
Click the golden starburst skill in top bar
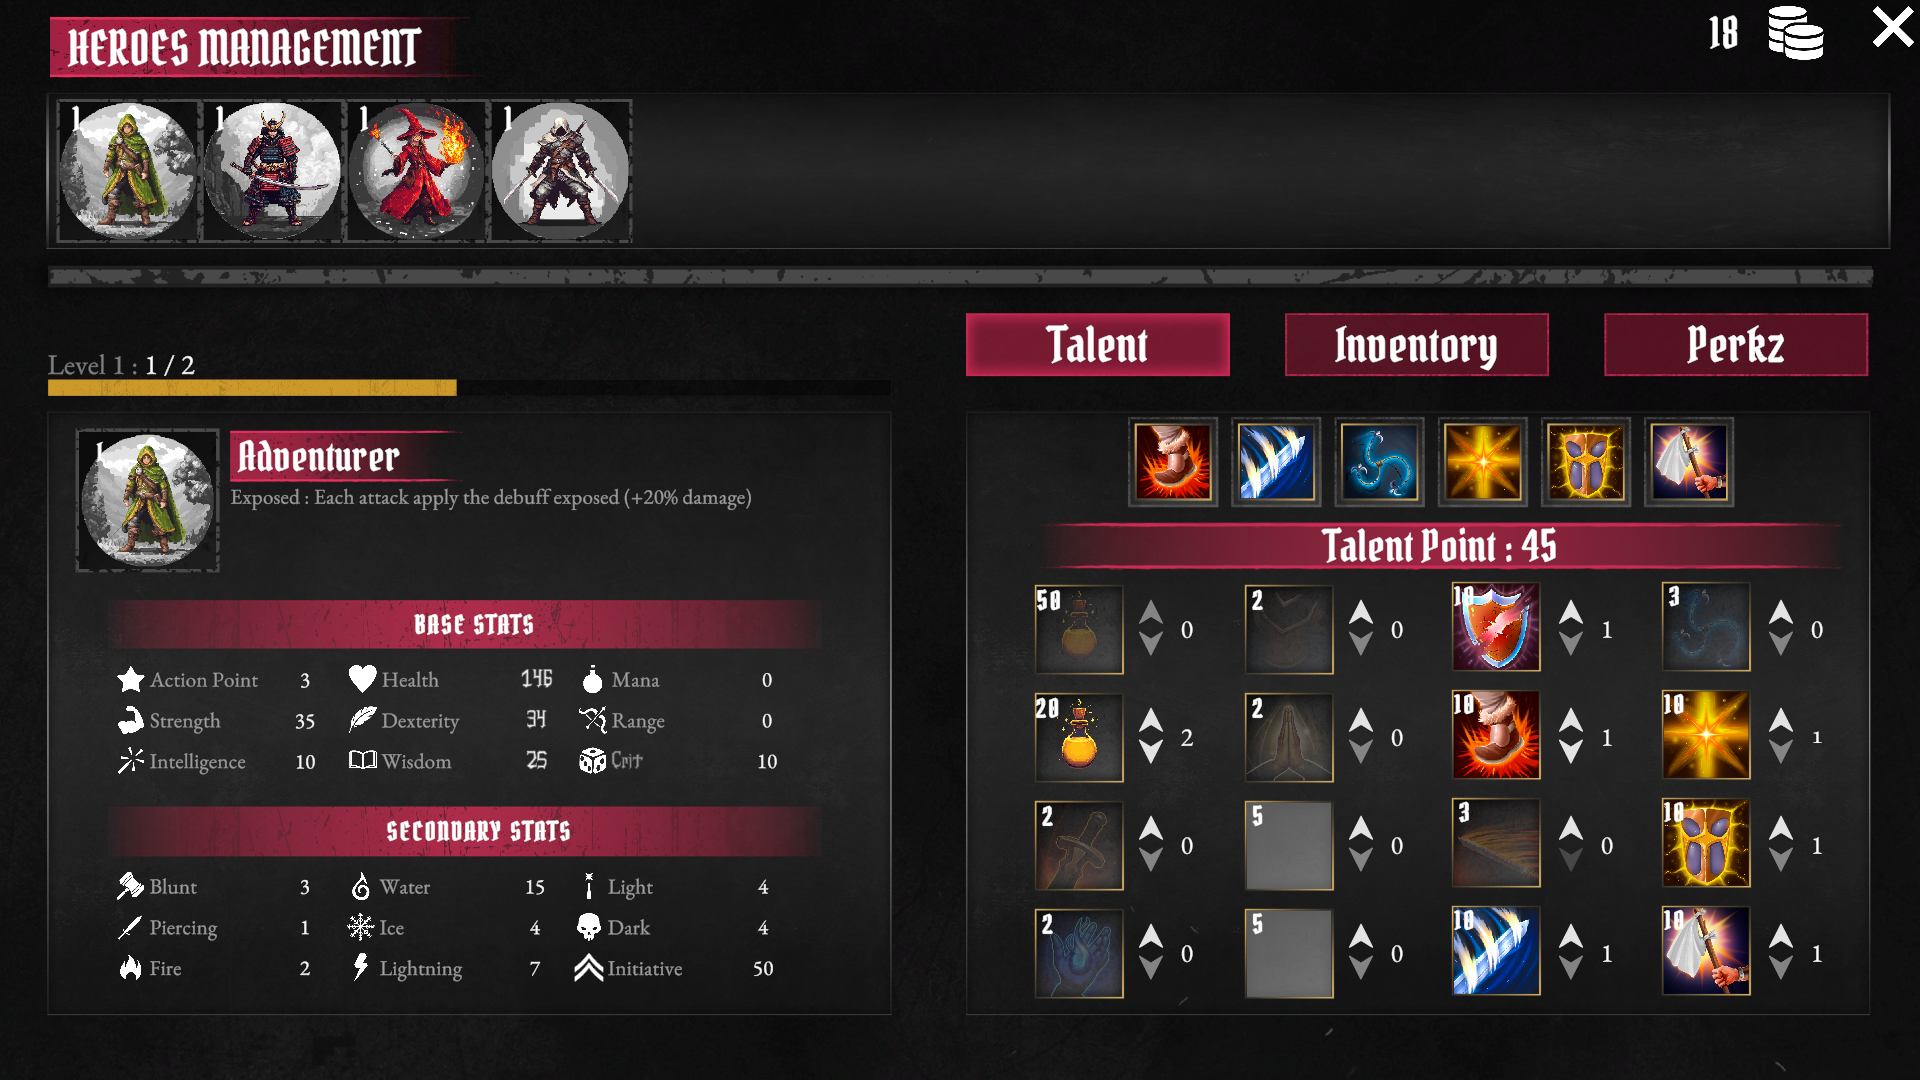[1483, 462]
